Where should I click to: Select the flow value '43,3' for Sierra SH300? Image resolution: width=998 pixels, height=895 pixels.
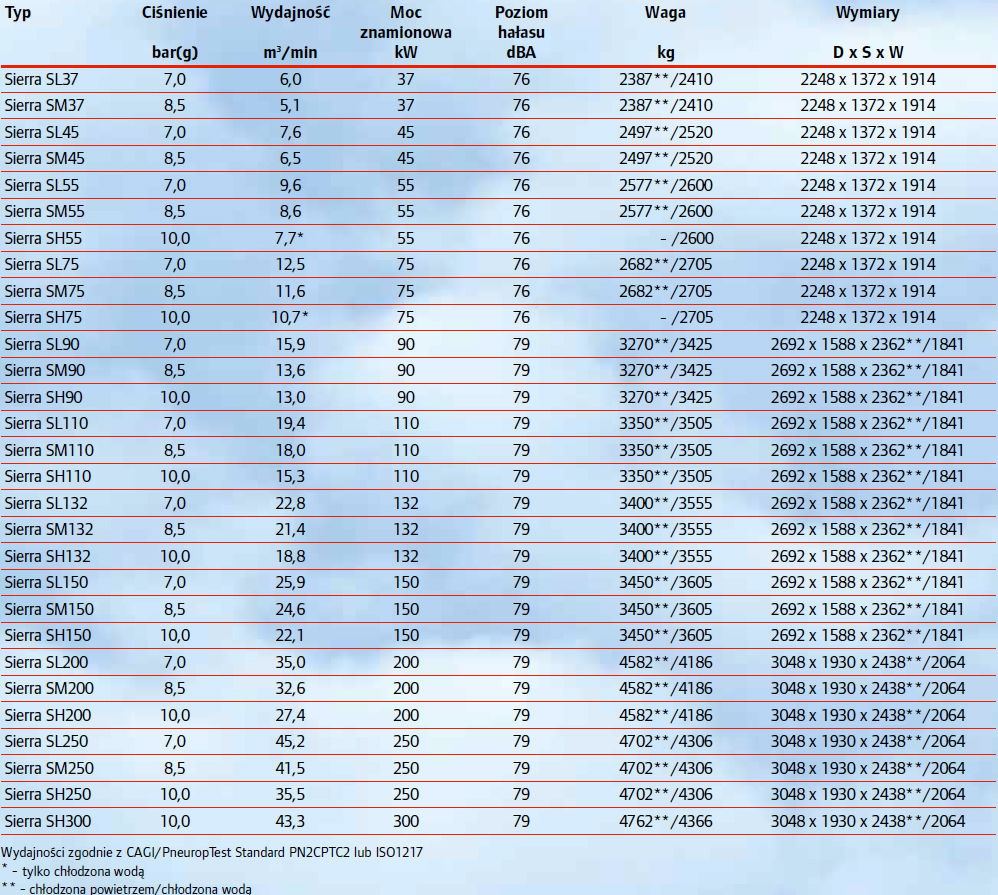[x=290, y=821]
